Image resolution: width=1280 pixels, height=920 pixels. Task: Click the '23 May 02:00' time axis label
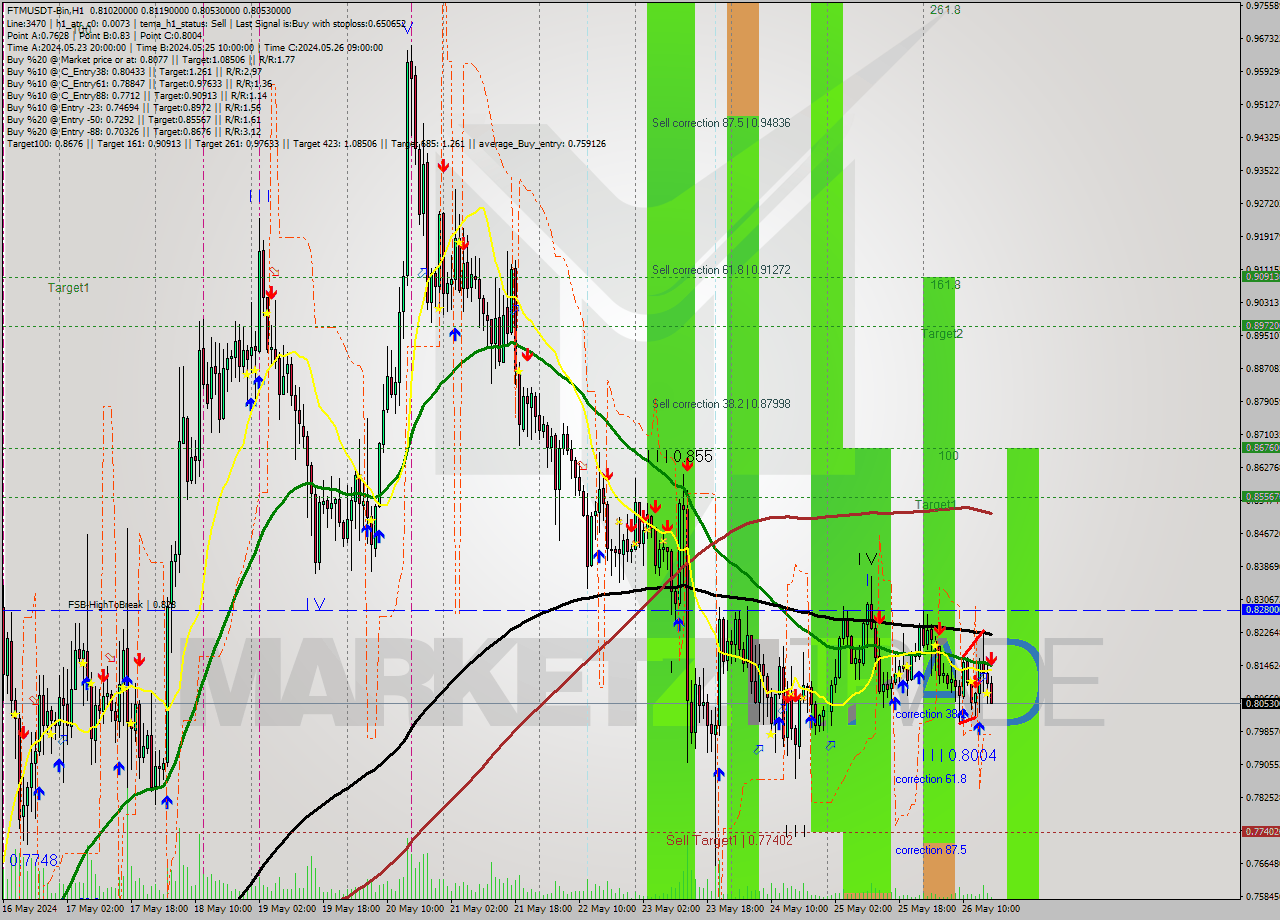[x=671, y=908]
